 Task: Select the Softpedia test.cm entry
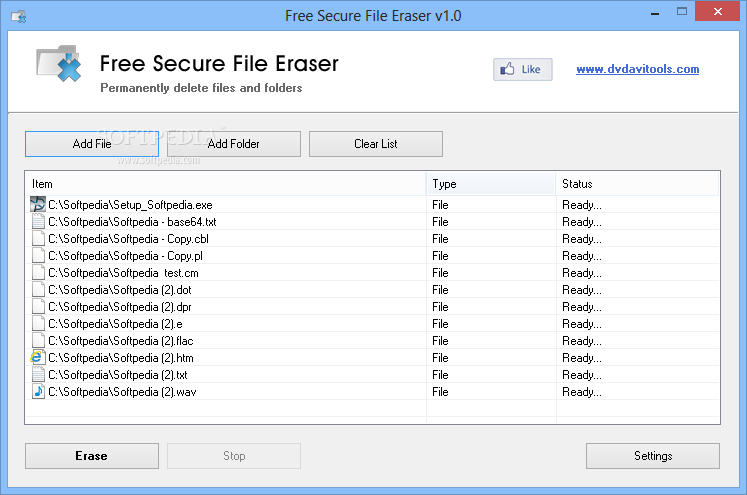373,273
